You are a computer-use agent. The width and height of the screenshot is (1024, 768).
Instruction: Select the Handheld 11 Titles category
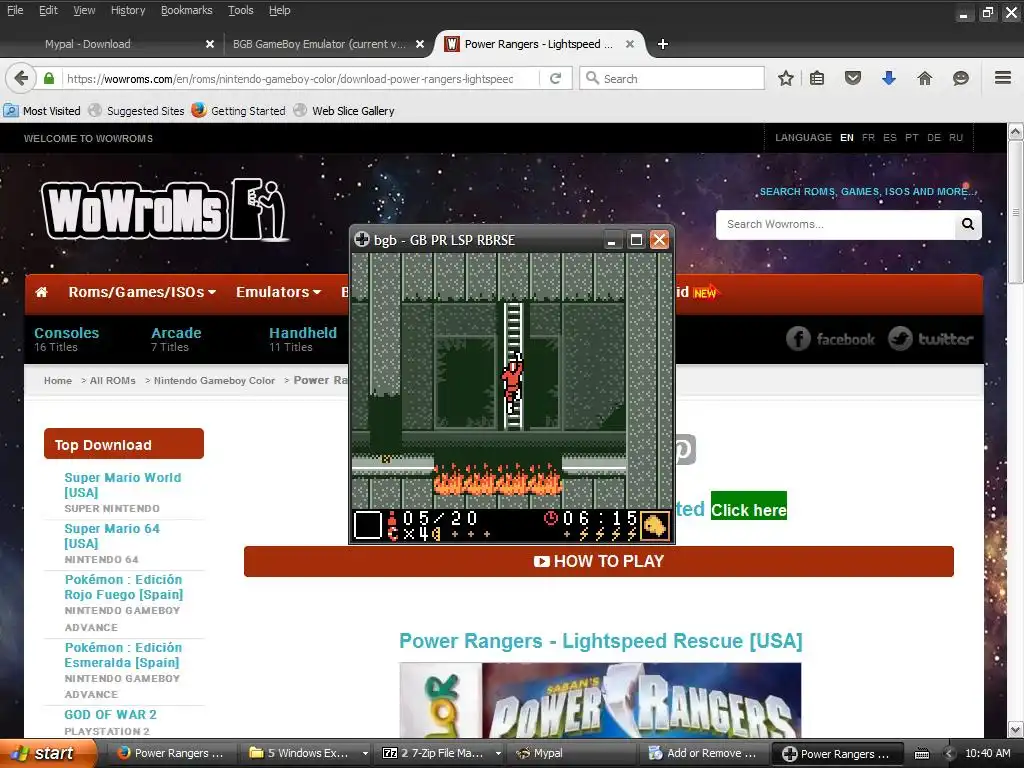[303, 339]
